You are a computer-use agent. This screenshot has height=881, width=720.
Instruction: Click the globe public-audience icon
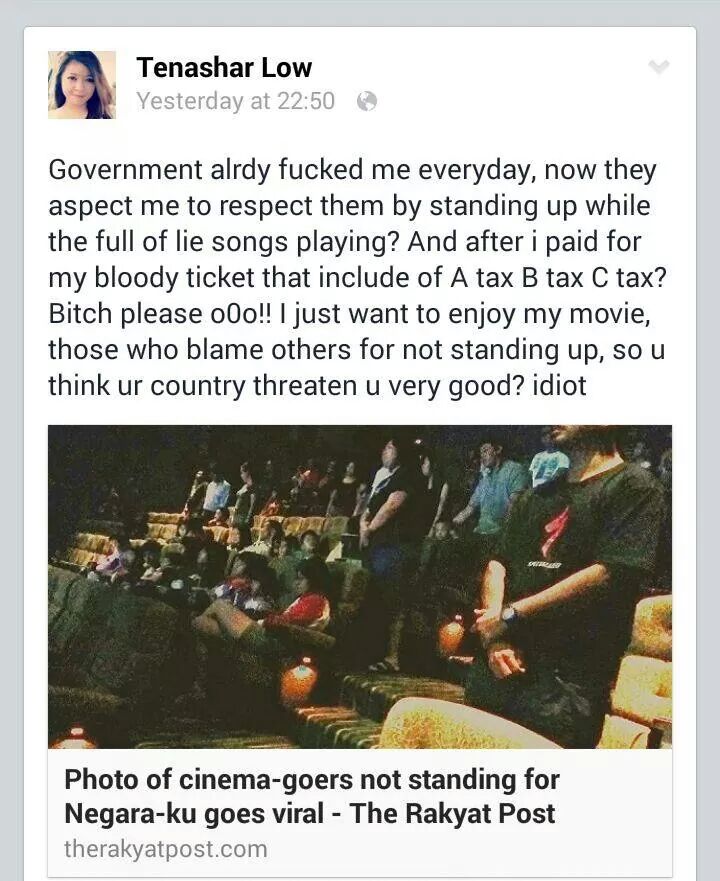pyautogui.click(x=367, y=101)
